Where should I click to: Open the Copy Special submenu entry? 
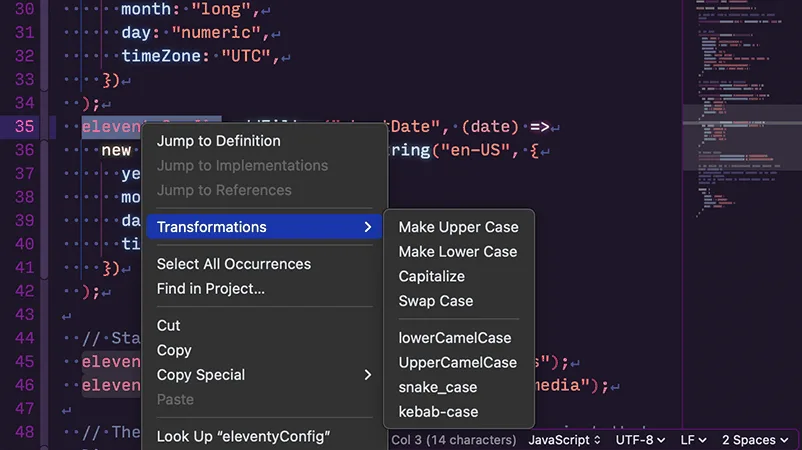264,375
